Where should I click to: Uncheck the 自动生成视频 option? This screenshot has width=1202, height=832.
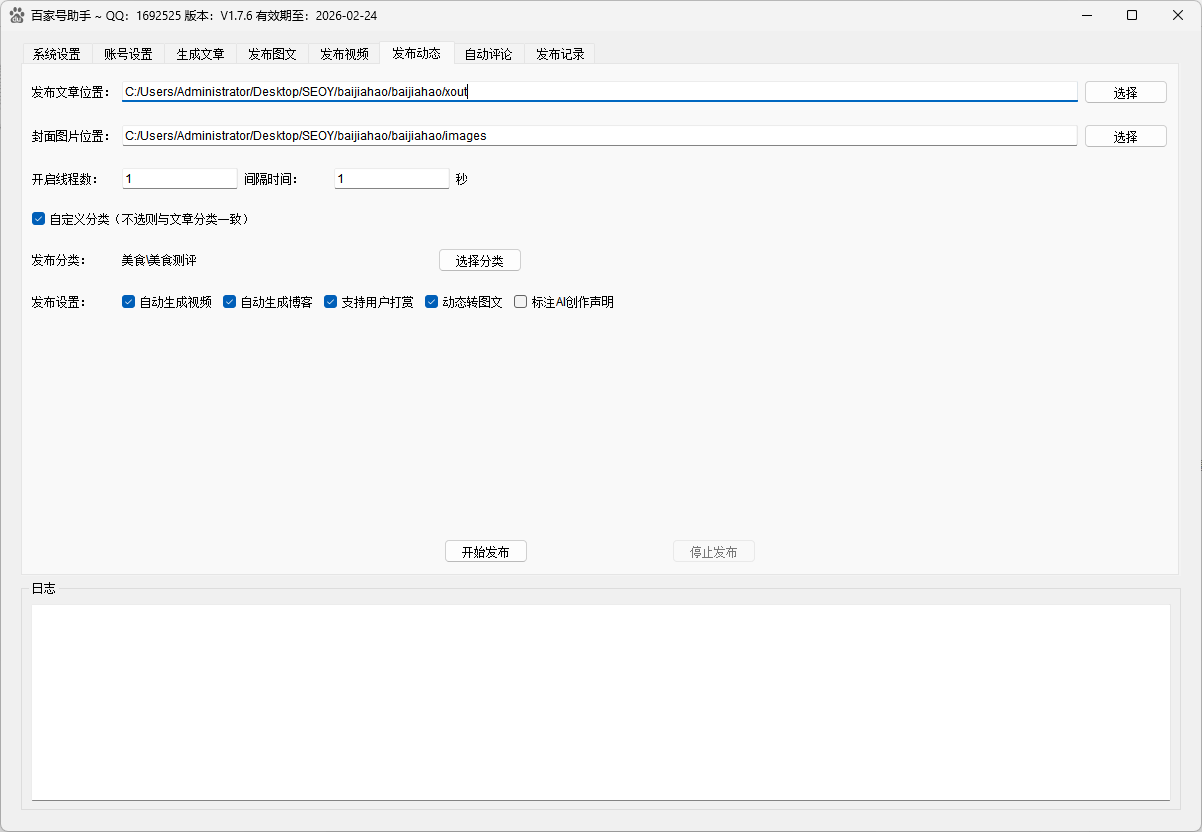128,301
